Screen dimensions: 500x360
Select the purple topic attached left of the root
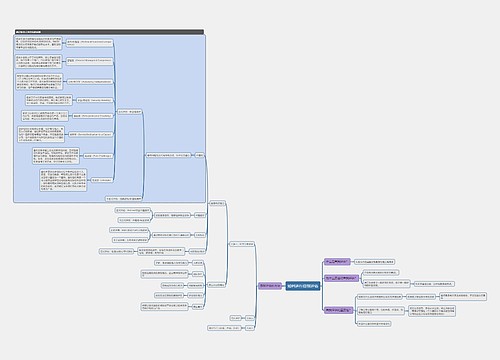click(270, 286)
